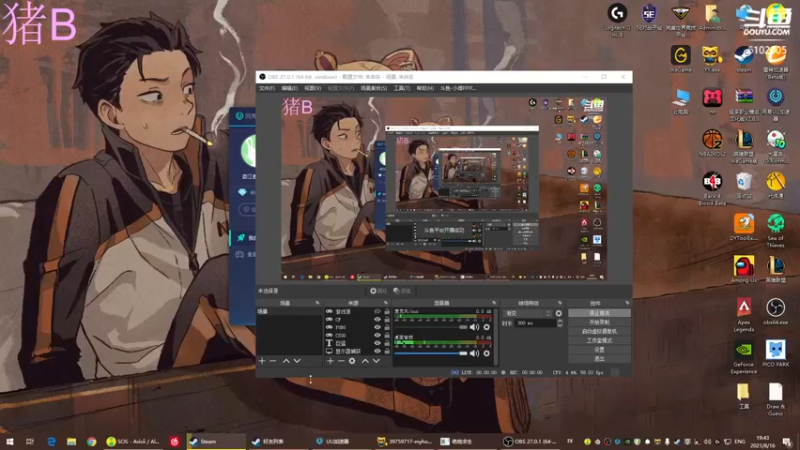Open desktop audio settings gear in the mixer
800x450 pixels.
pyautogui.click(x=487, y=353)
